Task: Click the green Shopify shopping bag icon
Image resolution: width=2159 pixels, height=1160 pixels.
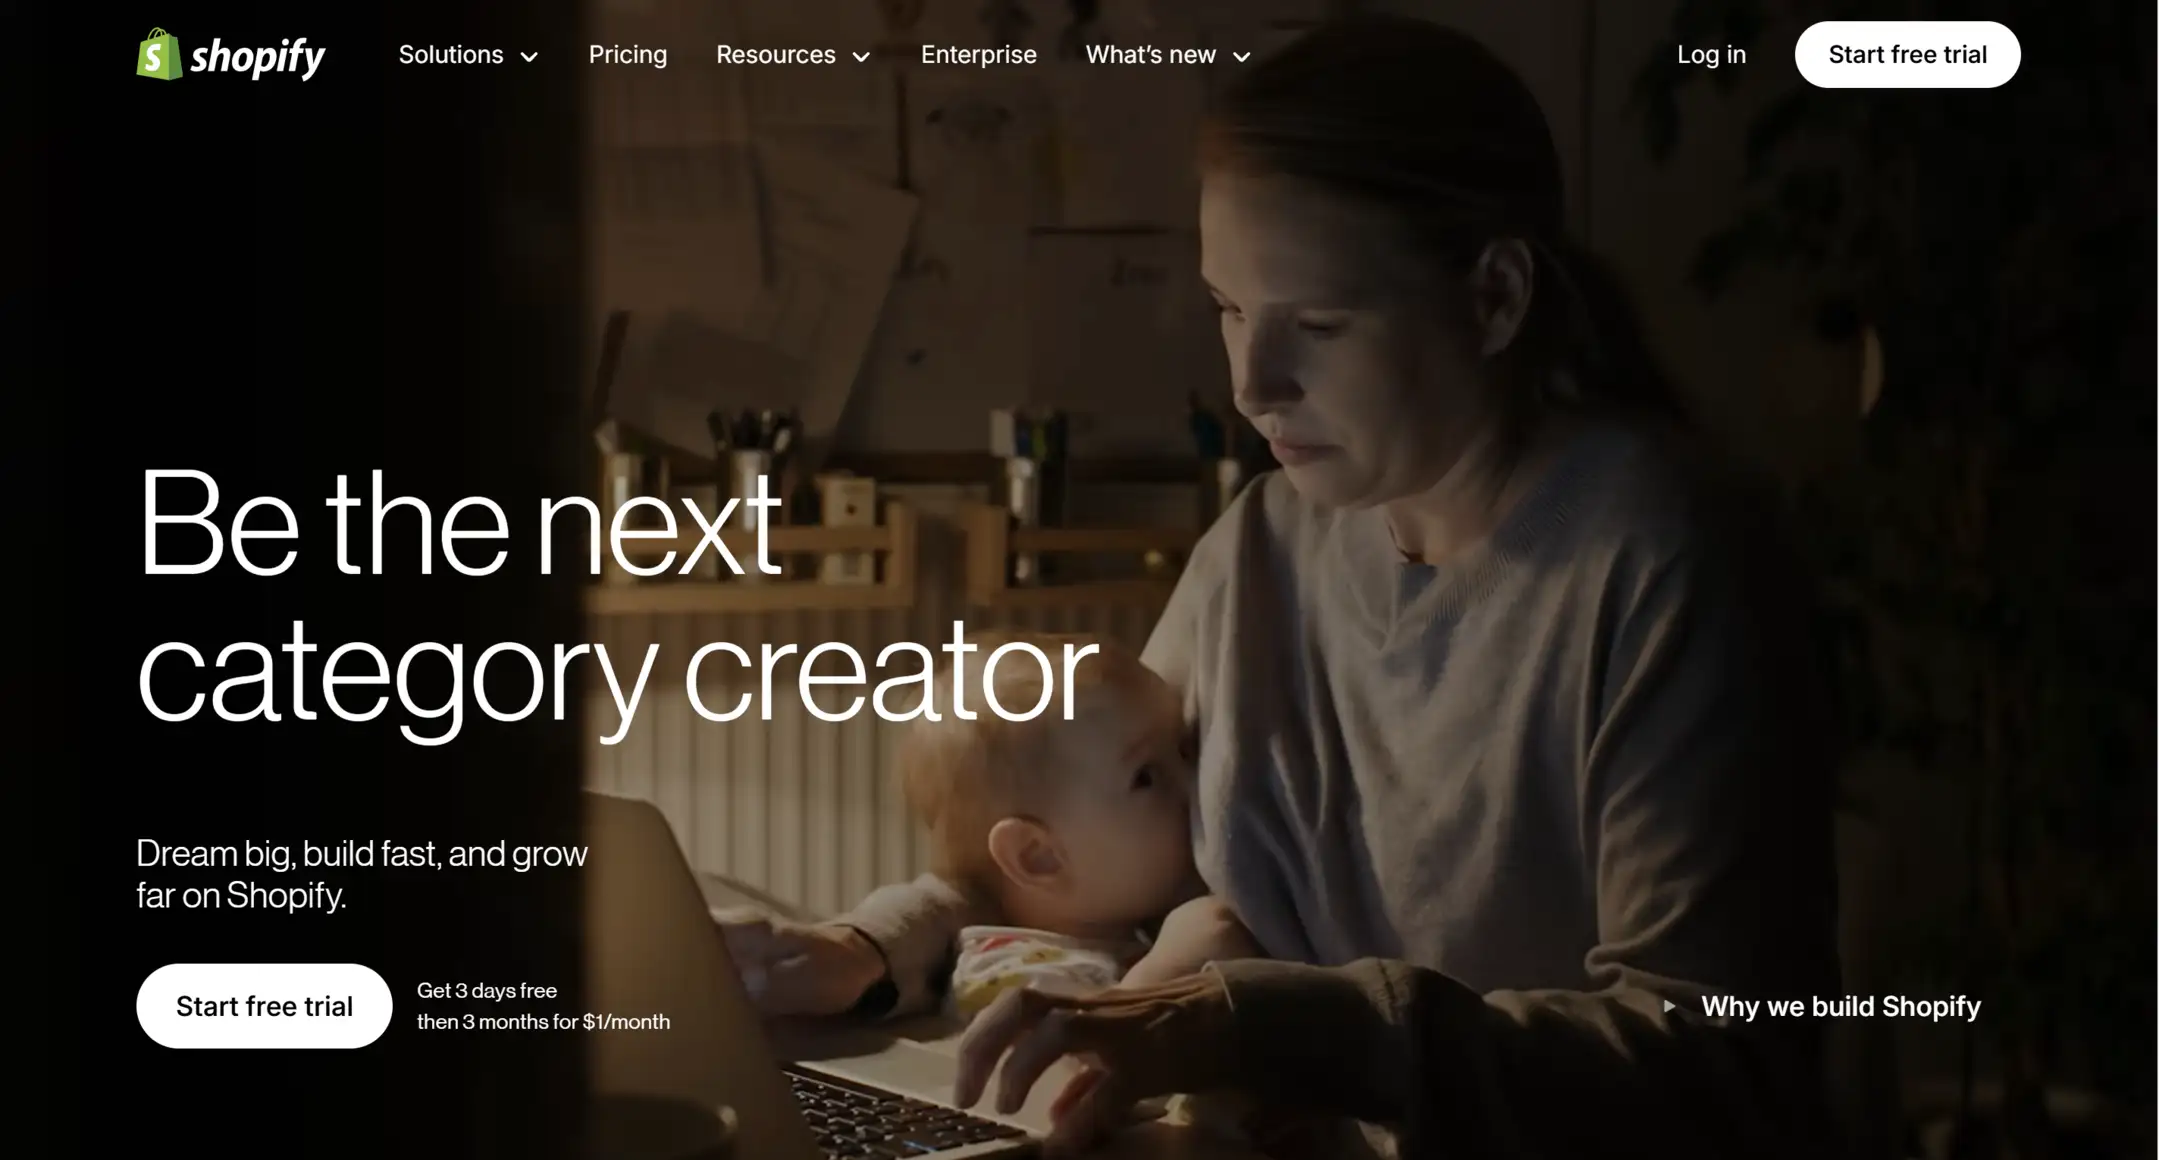Action: 154,54
